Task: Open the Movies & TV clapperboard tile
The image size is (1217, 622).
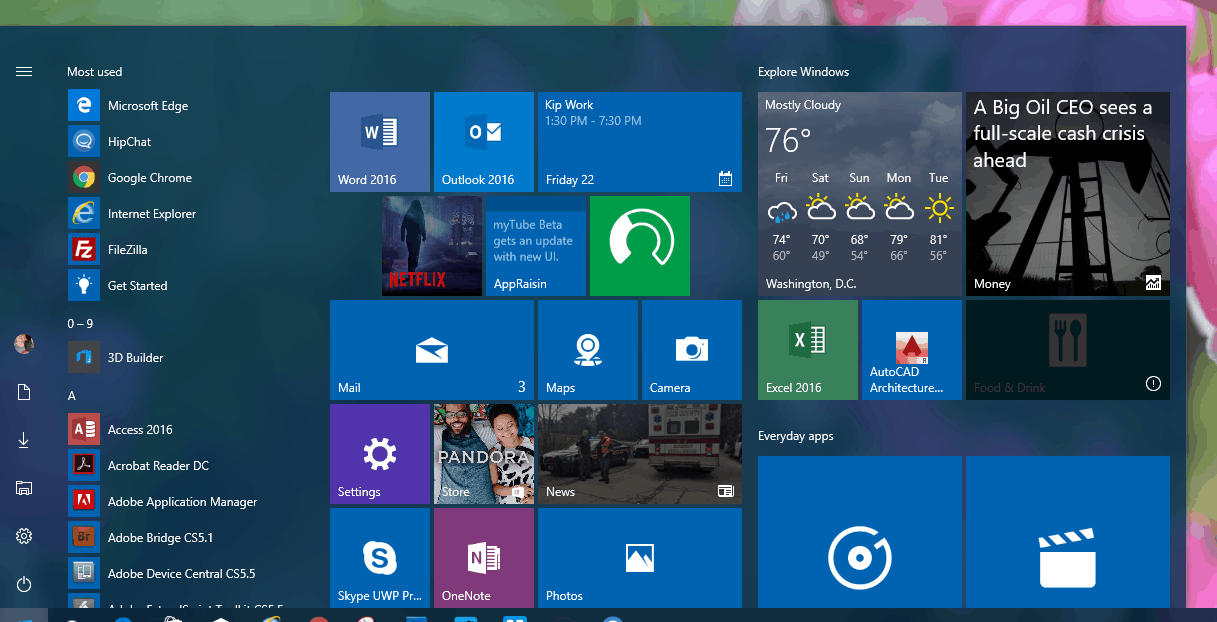Action: click(x=1068, y=532)
